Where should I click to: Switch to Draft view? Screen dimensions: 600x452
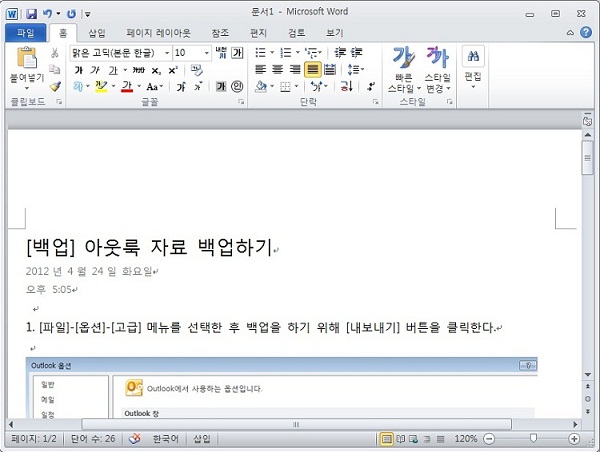(440, 439)
